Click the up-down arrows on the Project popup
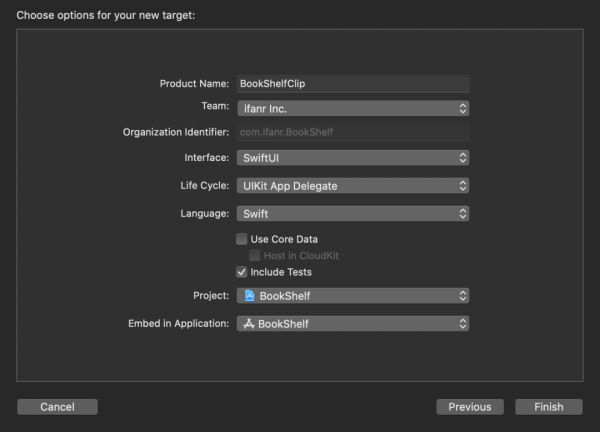Screen dimensions: 600x432 [462, 296]
